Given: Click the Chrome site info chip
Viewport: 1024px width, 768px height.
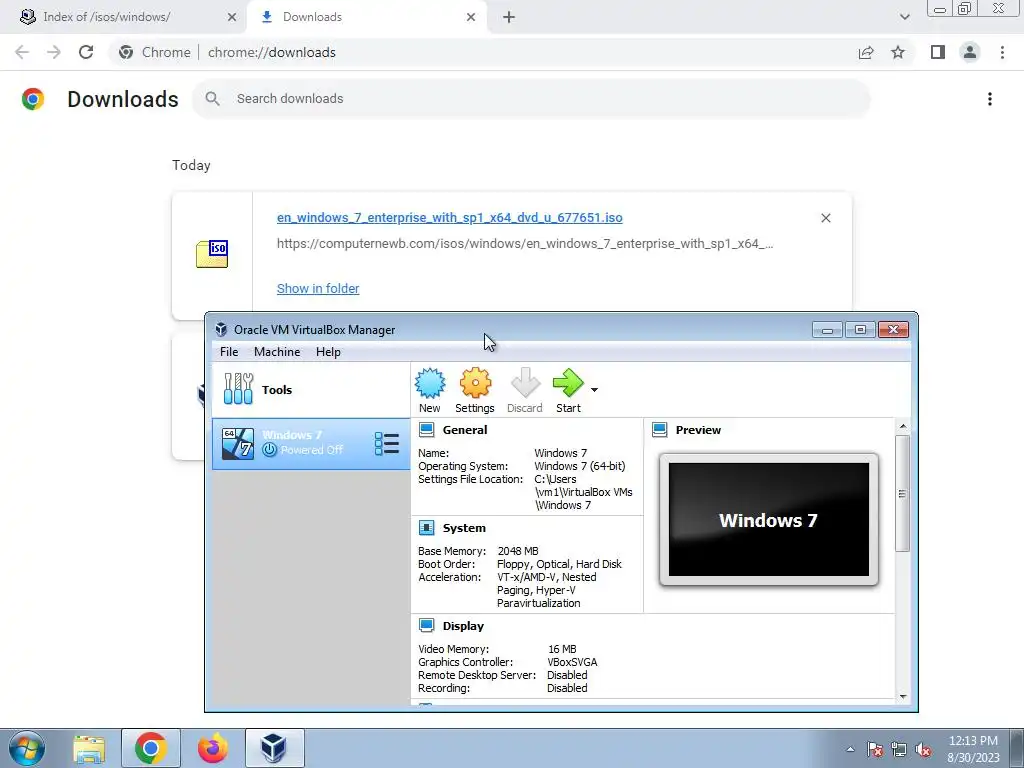Looking at the screenshot, I should [x=155, y=52].
